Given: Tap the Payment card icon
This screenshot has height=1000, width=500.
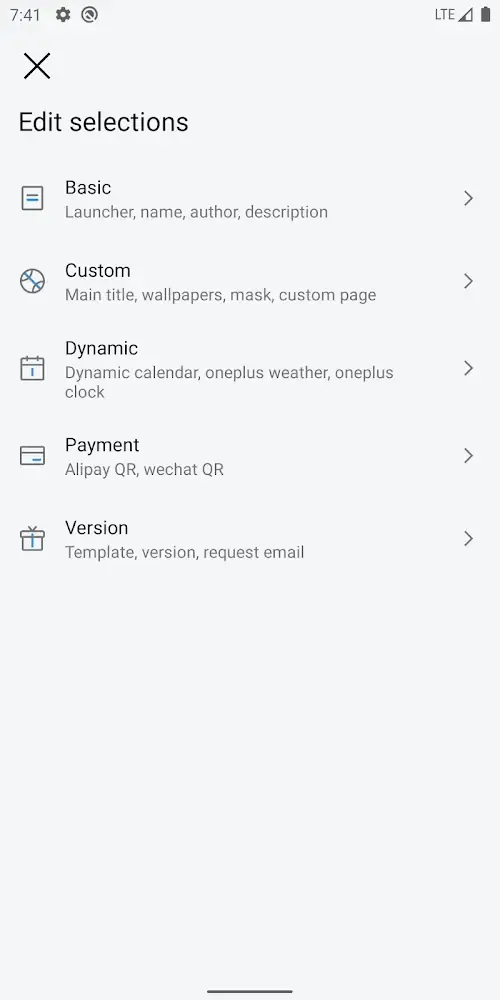Looking at the screenshot, I should [x=33, y=455].
